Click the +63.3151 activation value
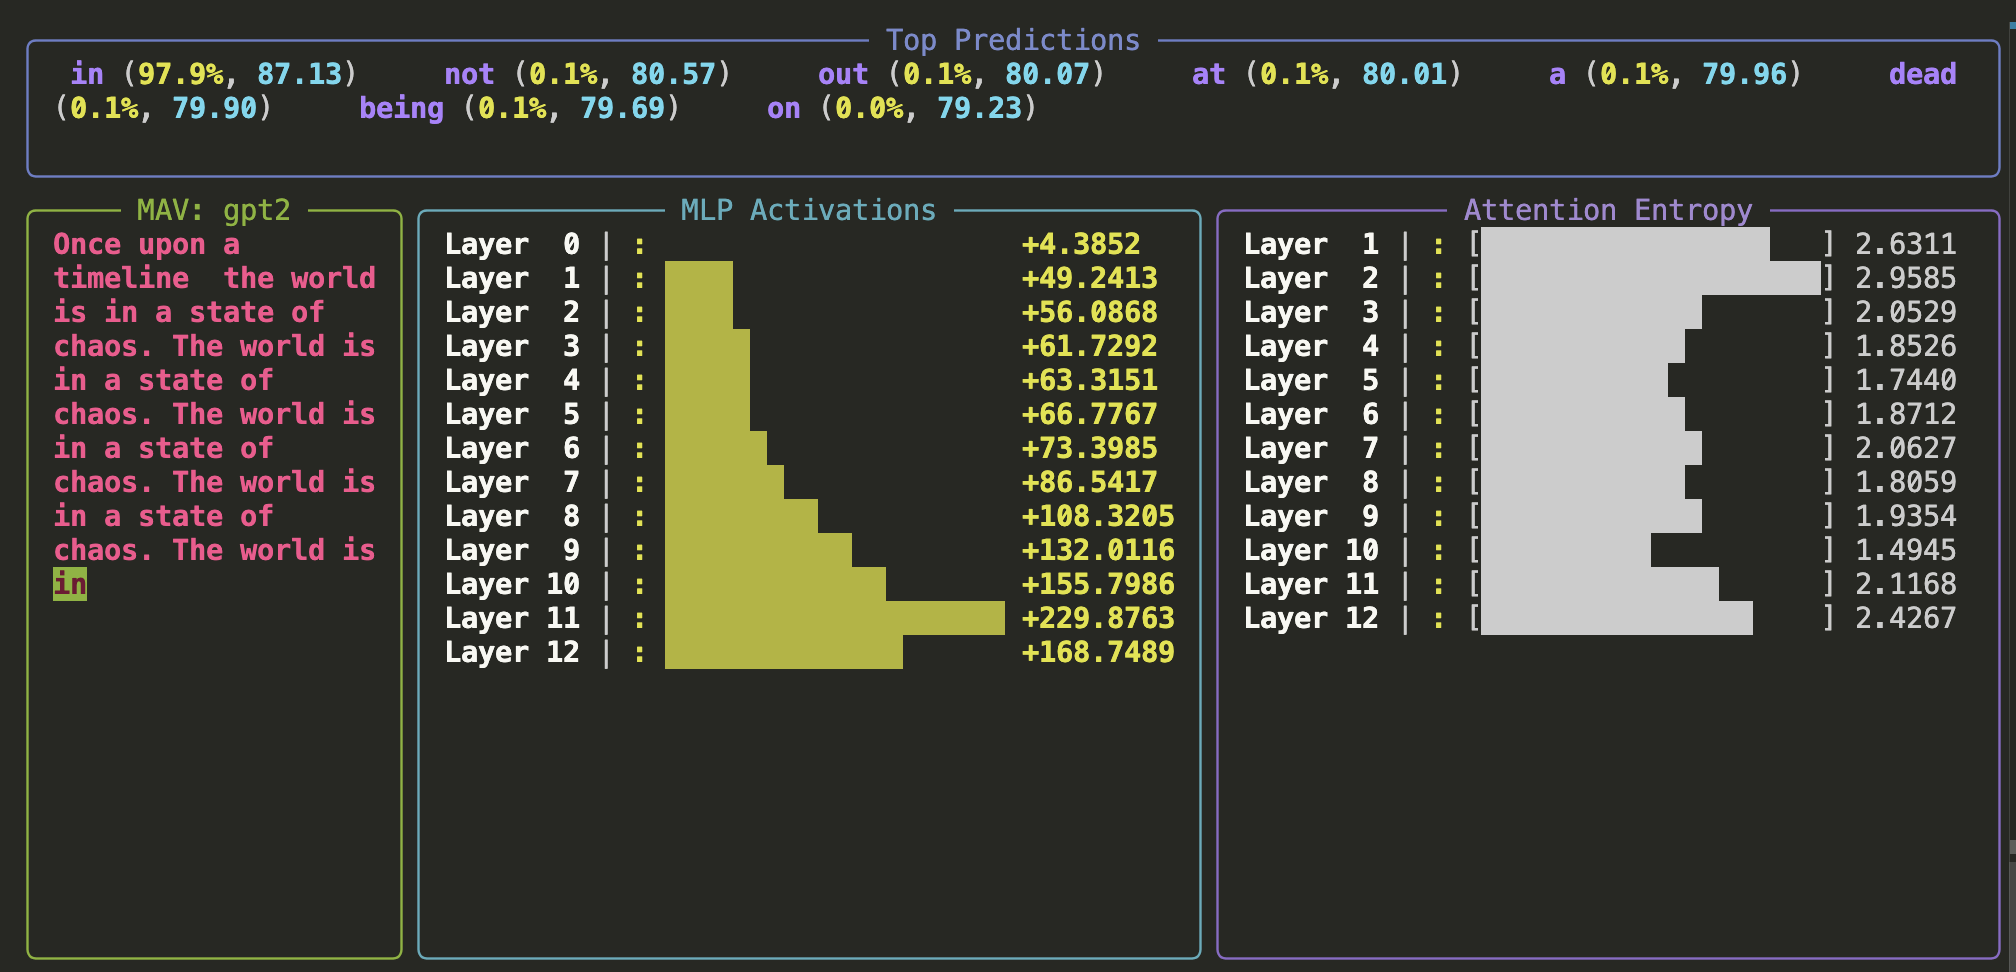2016x972 pixels. click(x=1090, y=380)
